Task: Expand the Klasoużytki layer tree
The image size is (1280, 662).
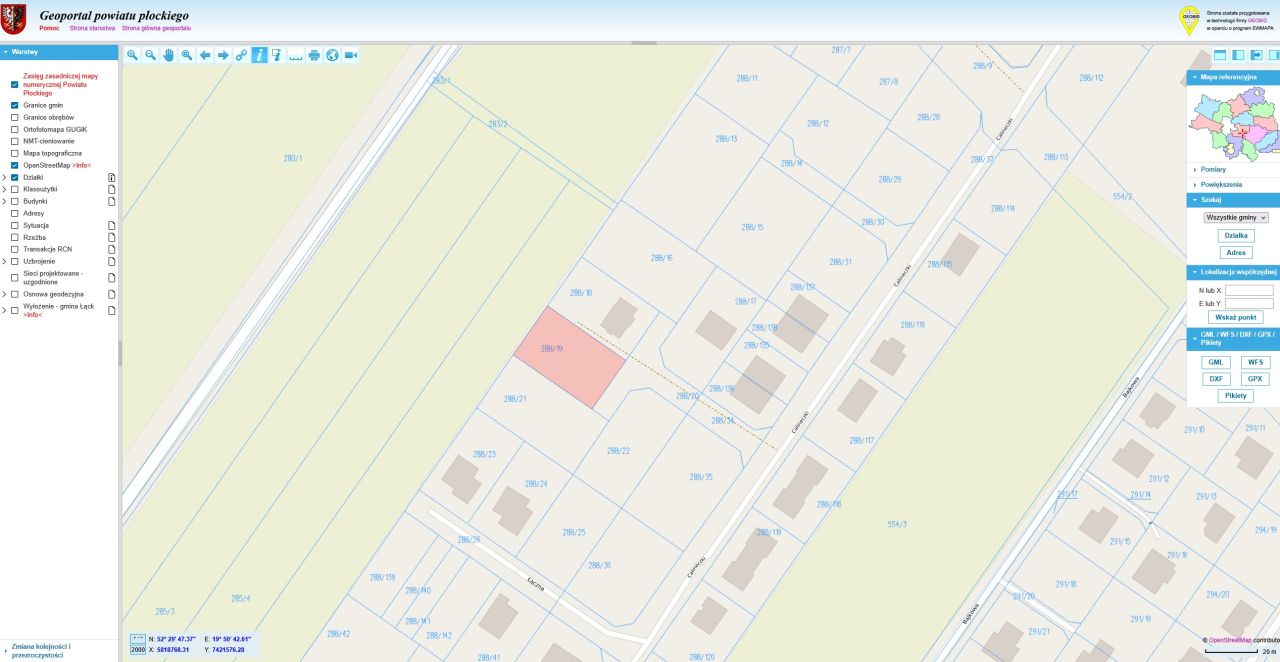Action: (4, 189)
